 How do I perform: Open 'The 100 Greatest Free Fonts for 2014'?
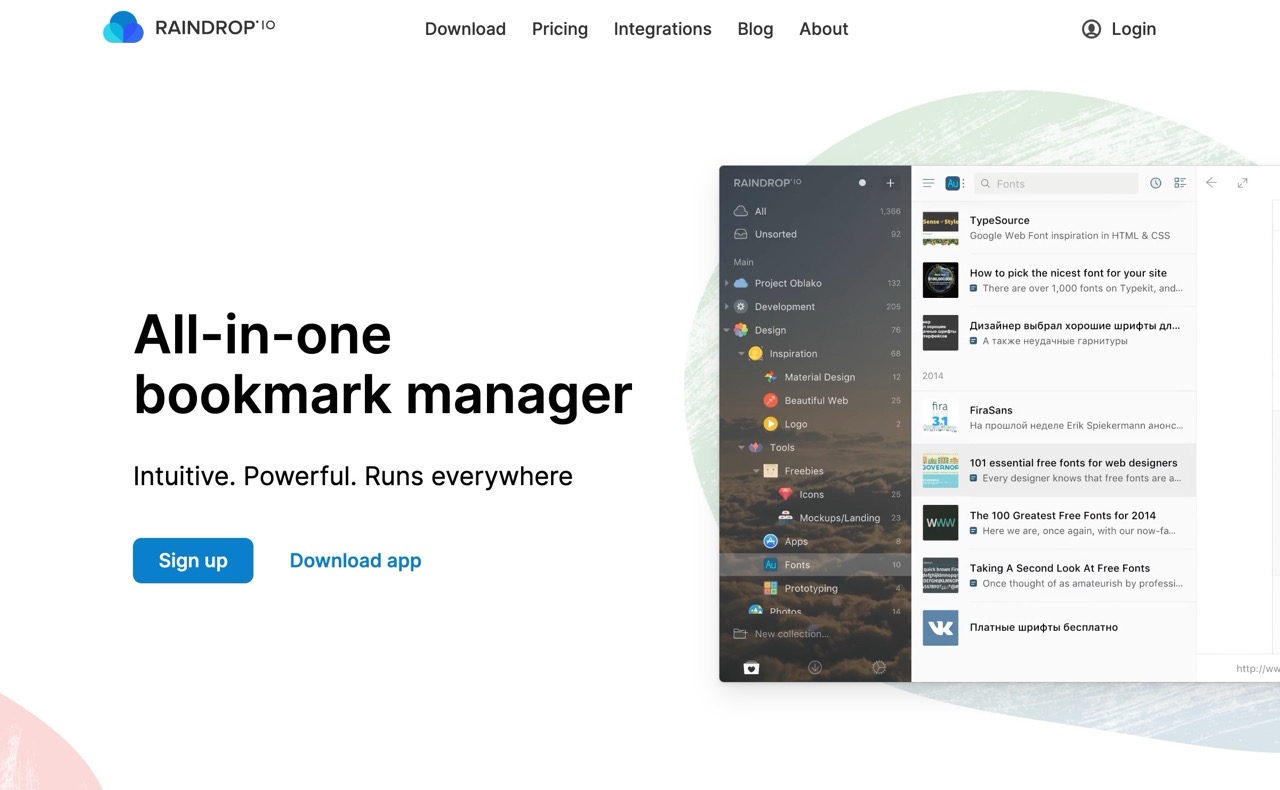[x=1054, y=523]
